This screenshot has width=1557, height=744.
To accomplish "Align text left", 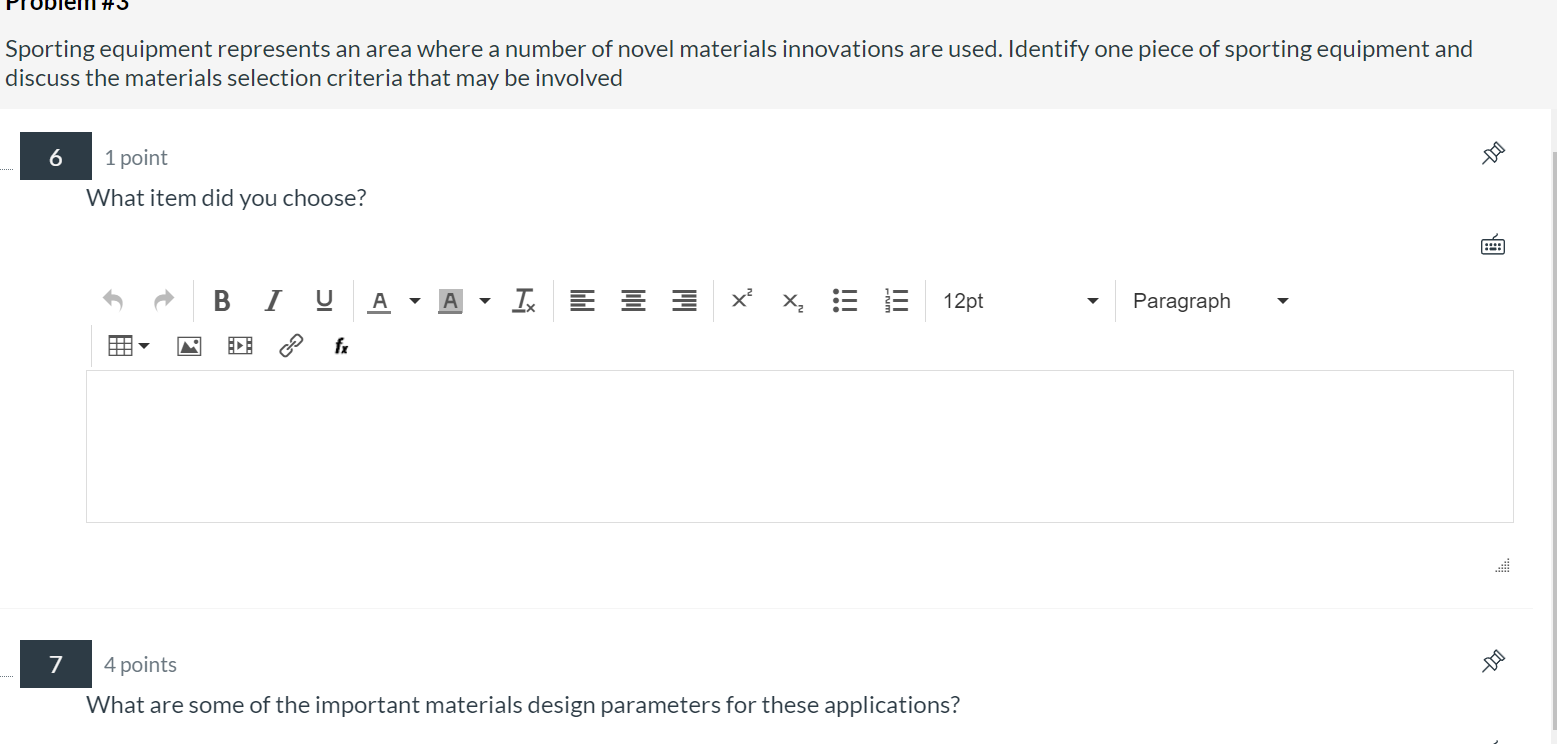I will point(582,301).
